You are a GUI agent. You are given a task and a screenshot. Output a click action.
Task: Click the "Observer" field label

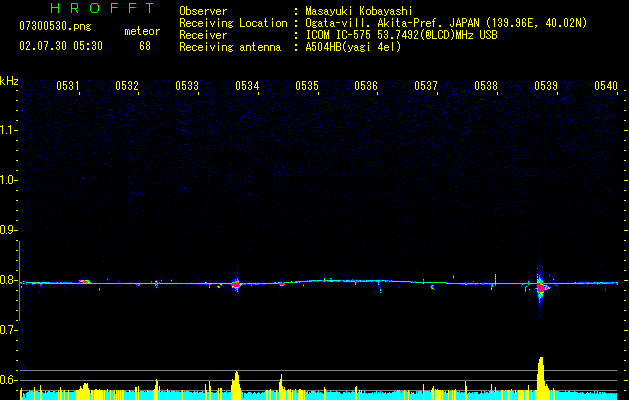[203, 11]
